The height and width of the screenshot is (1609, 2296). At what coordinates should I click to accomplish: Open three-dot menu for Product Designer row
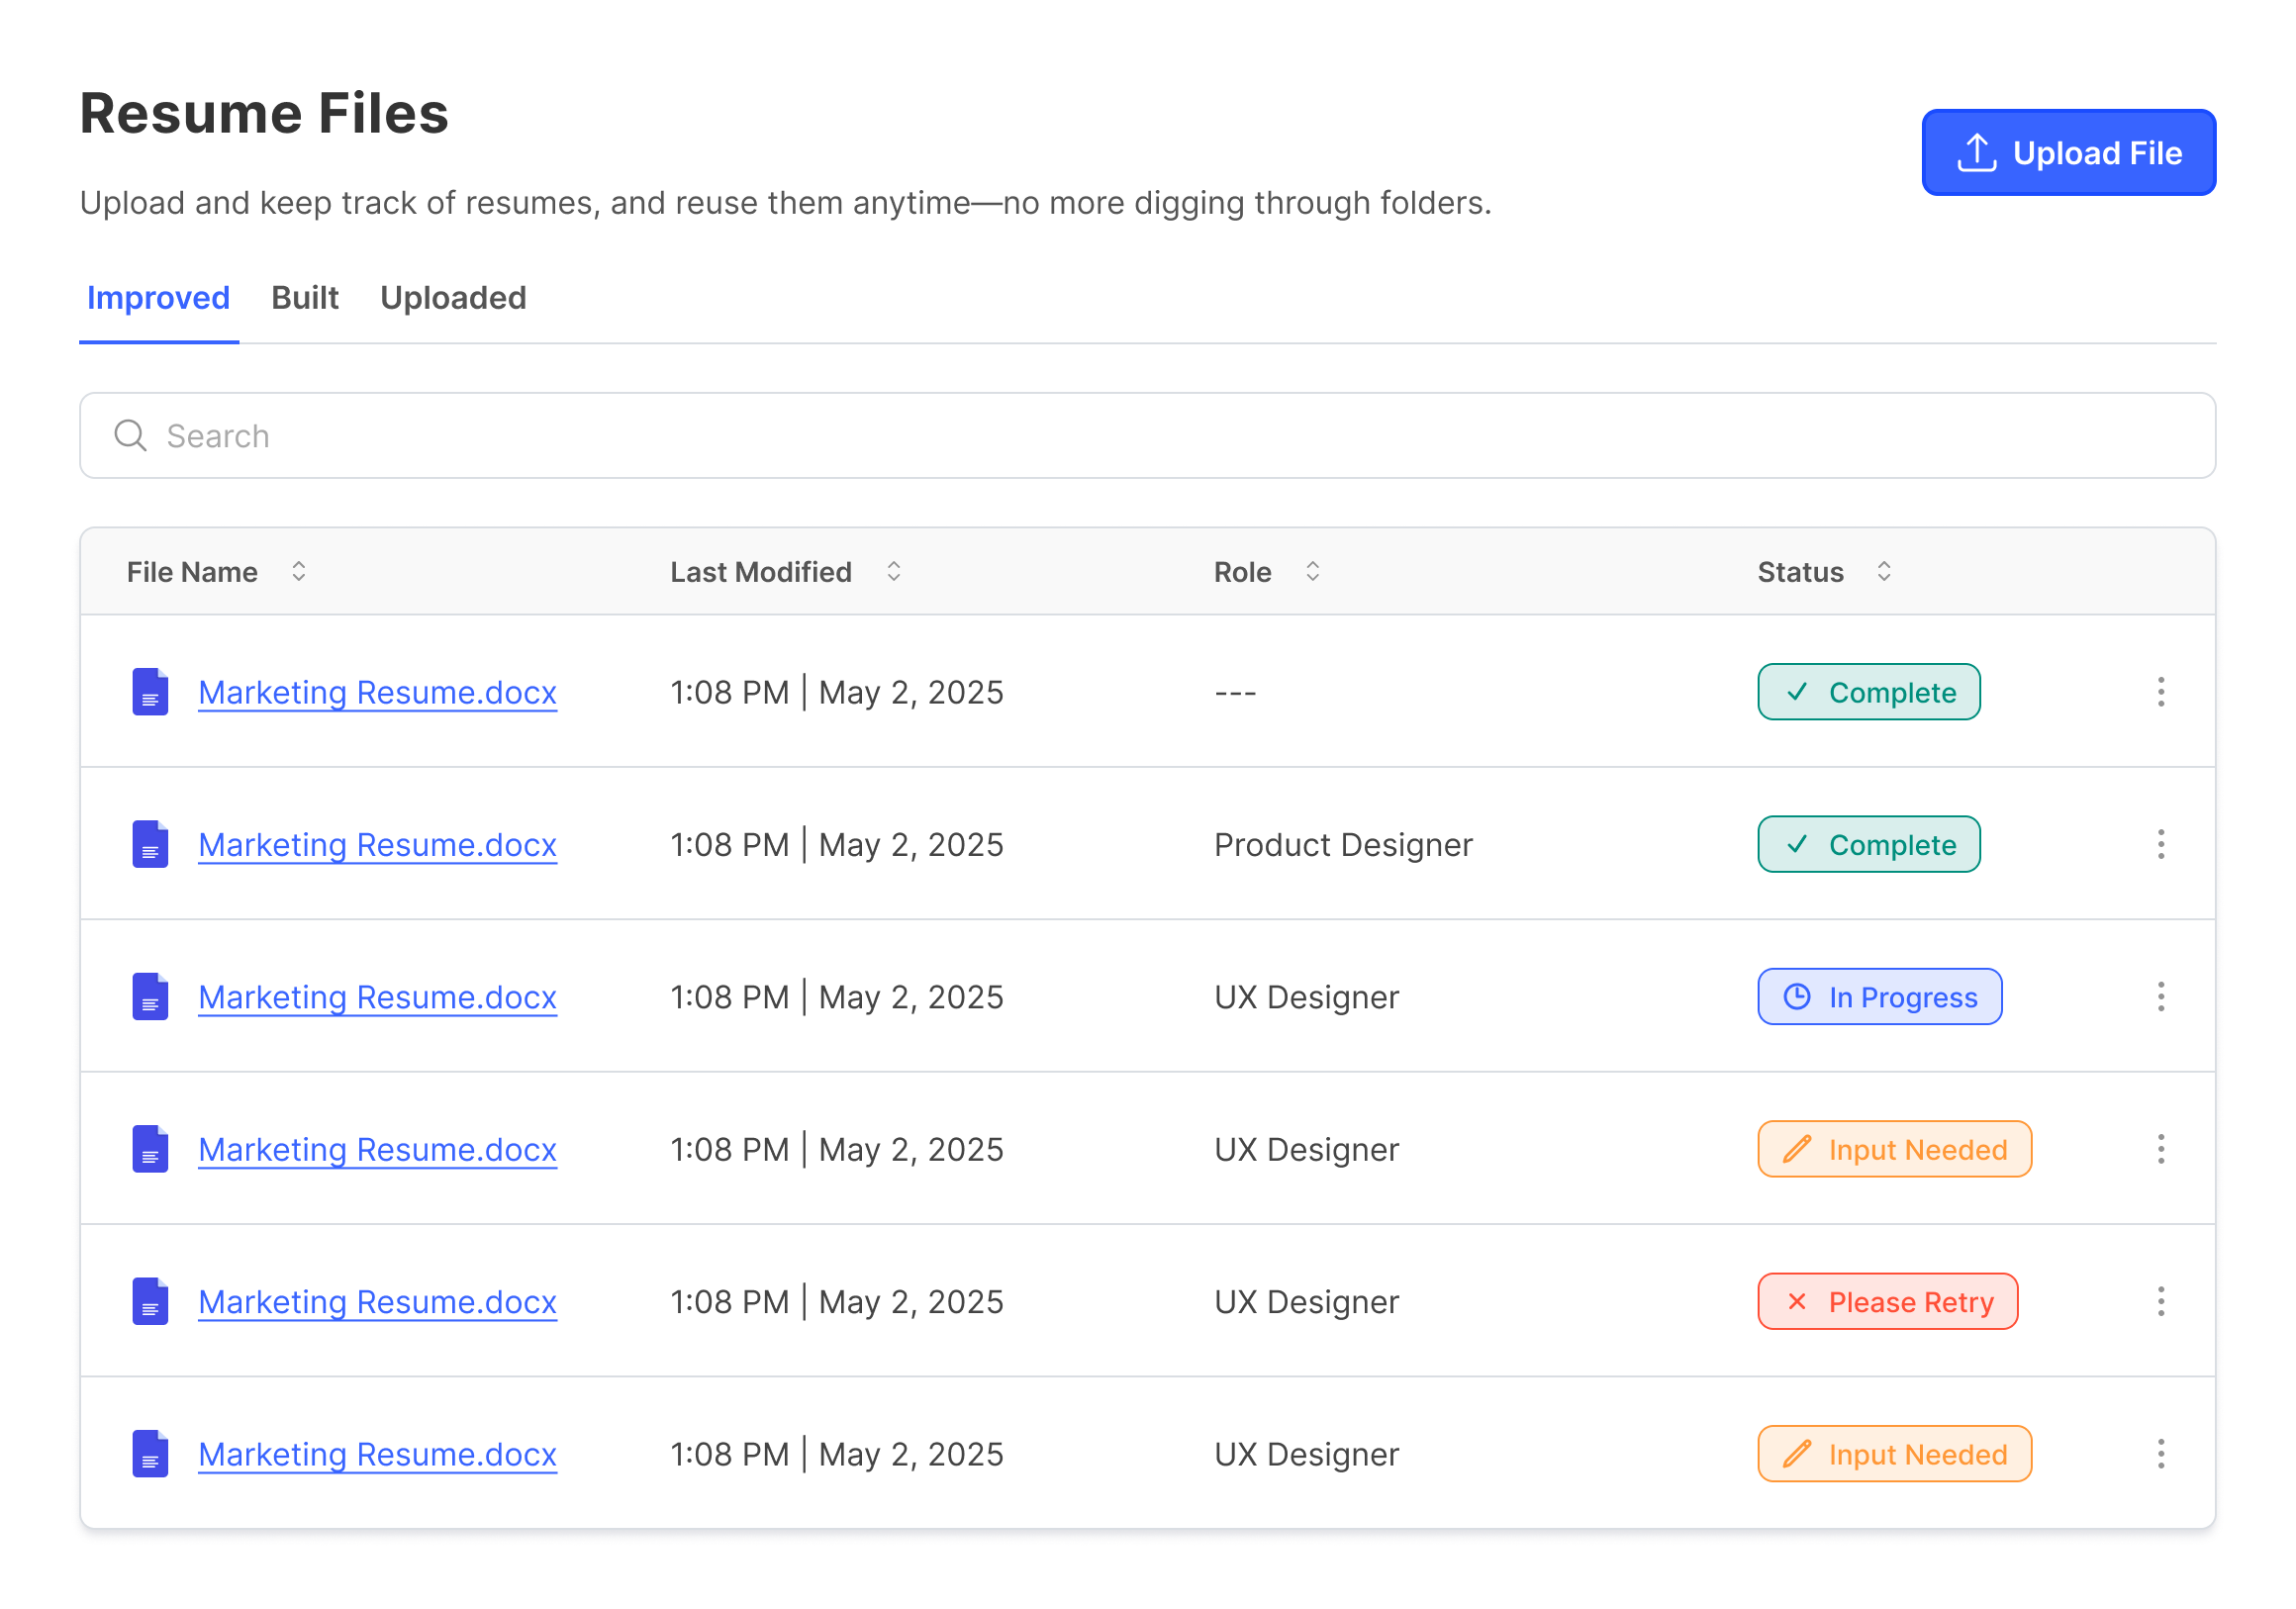2160,844
